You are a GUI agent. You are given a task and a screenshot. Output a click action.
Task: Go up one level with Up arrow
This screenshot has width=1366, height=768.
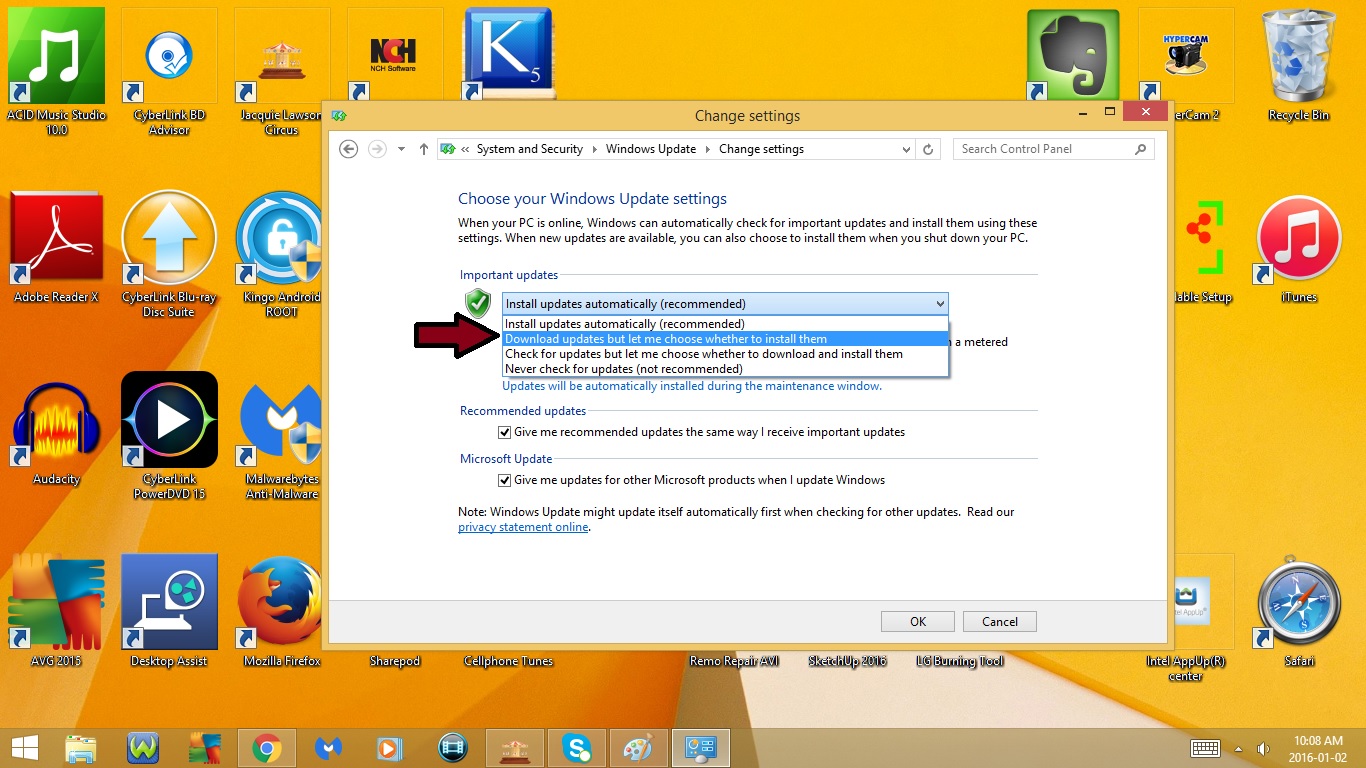(x=424, y=149)
